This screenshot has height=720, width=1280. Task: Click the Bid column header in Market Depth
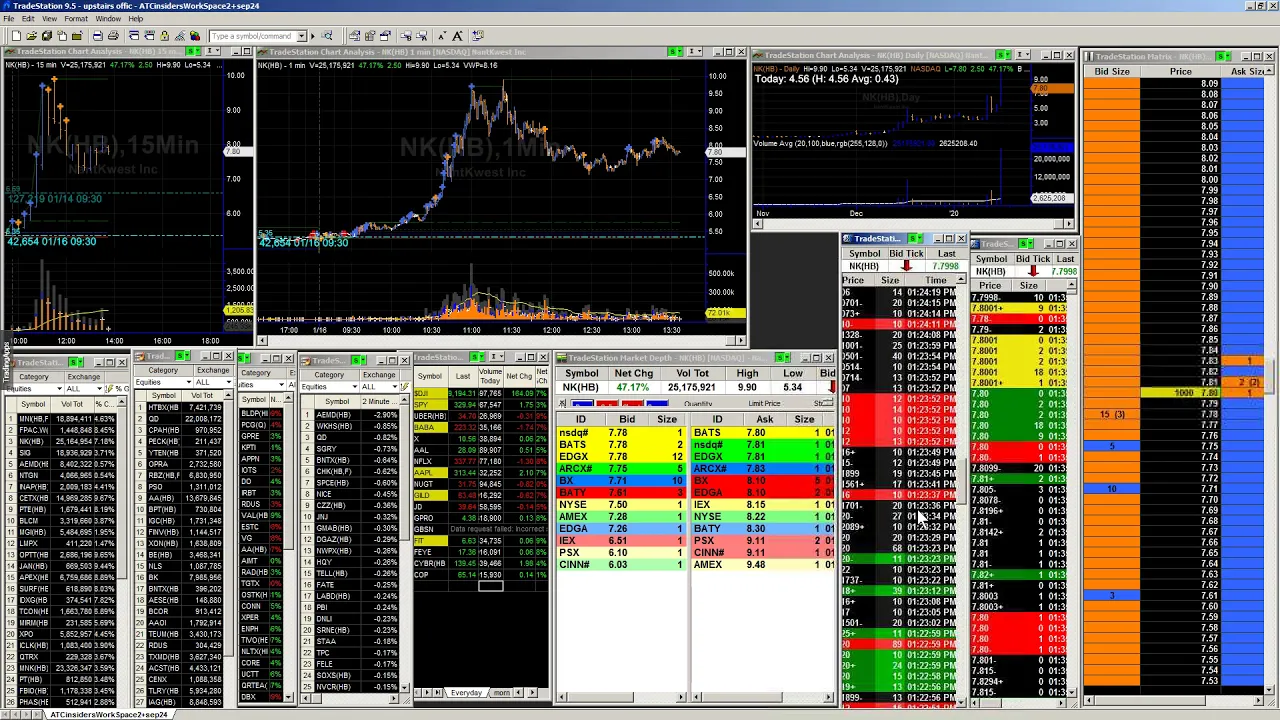pyautogui.click(x=626, y=420)
